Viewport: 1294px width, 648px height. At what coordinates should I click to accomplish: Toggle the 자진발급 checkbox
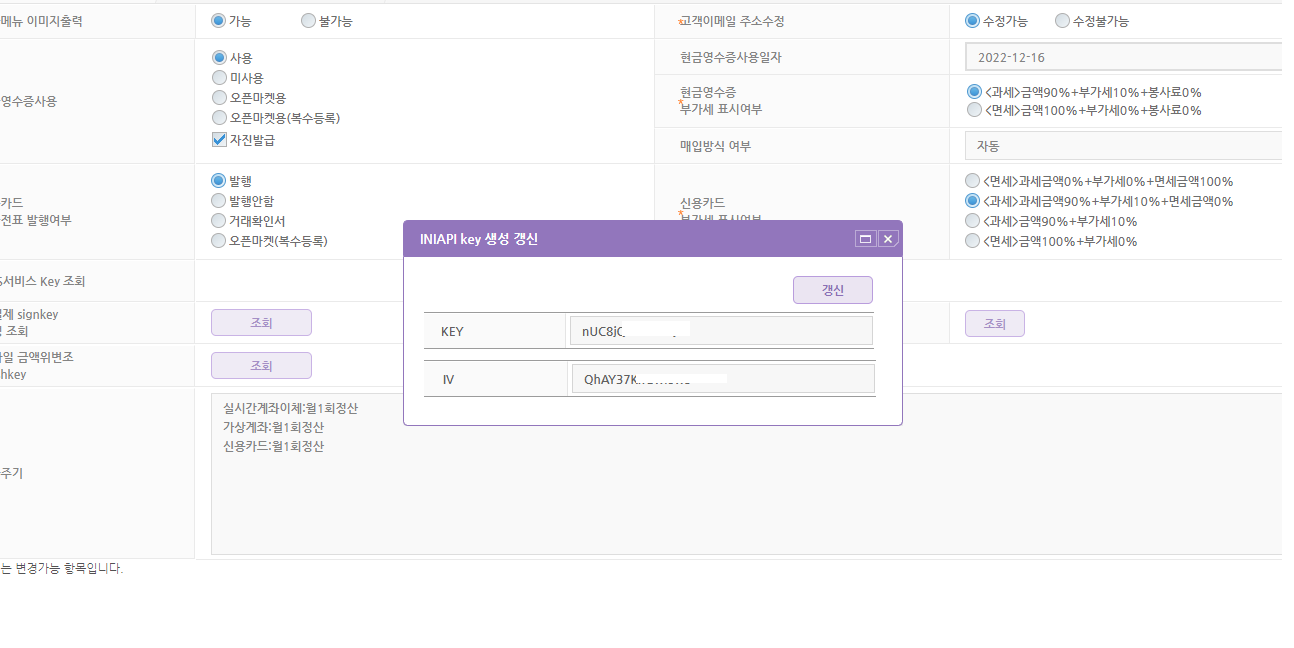(218, 139)
